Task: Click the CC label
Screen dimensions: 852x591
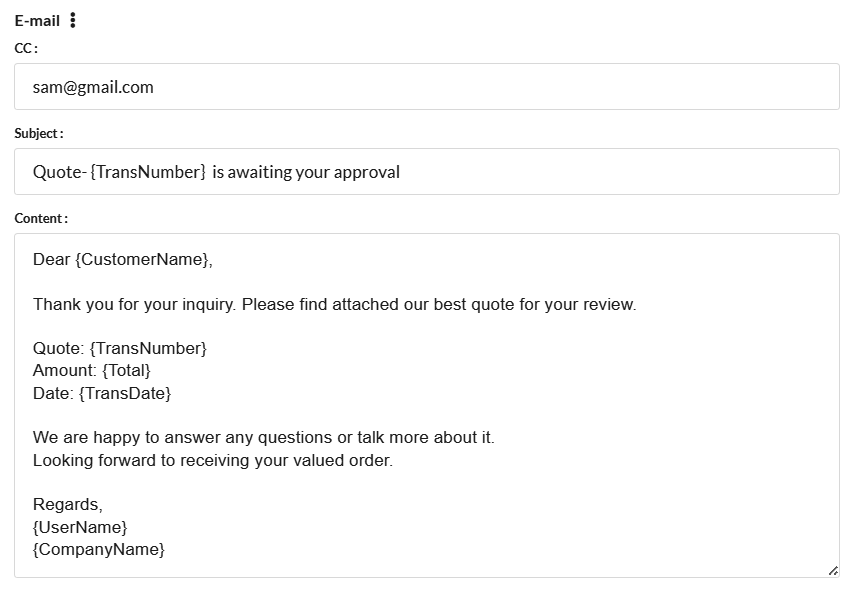Action: pos(26,48)
